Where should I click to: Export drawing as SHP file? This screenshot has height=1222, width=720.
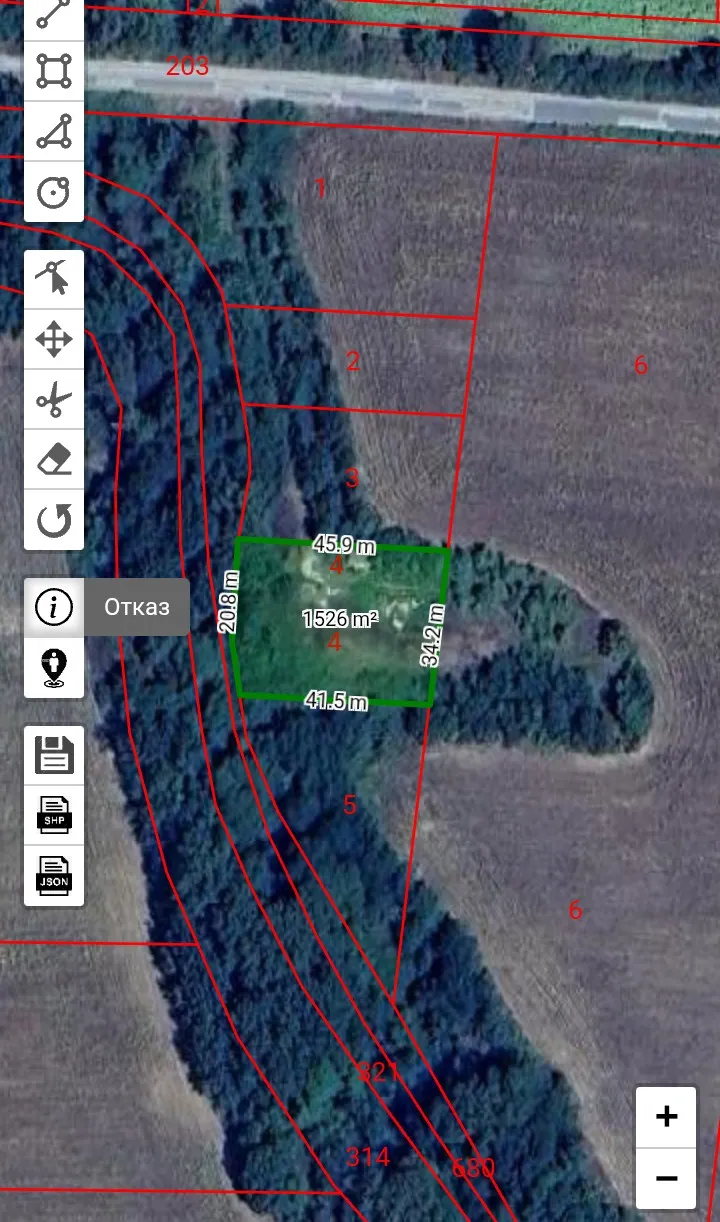[x=54, y=815]
